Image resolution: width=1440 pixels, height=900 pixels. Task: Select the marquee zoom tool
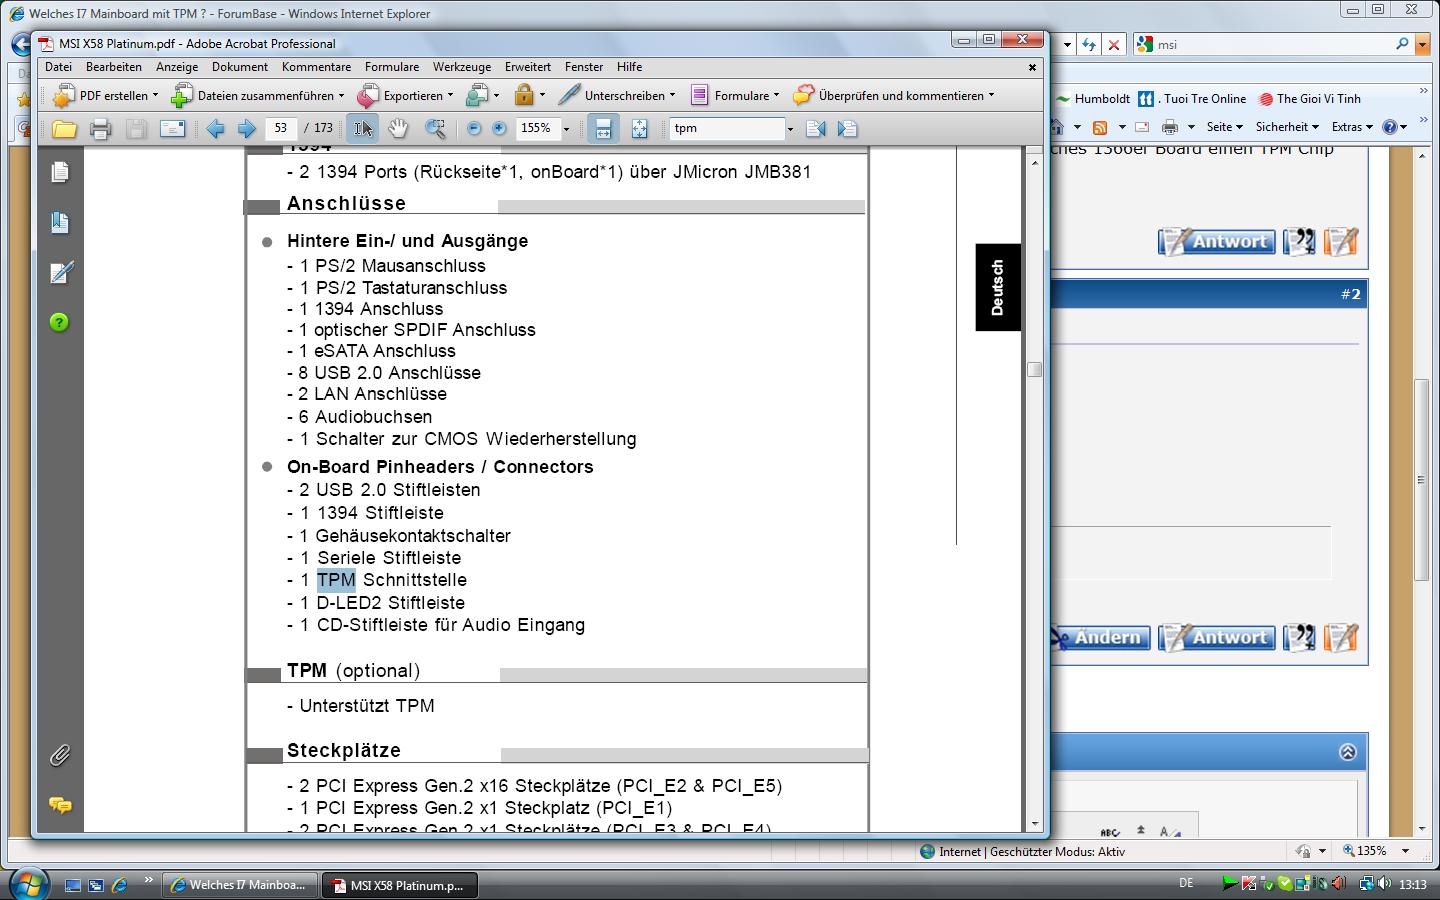point(435,128)
